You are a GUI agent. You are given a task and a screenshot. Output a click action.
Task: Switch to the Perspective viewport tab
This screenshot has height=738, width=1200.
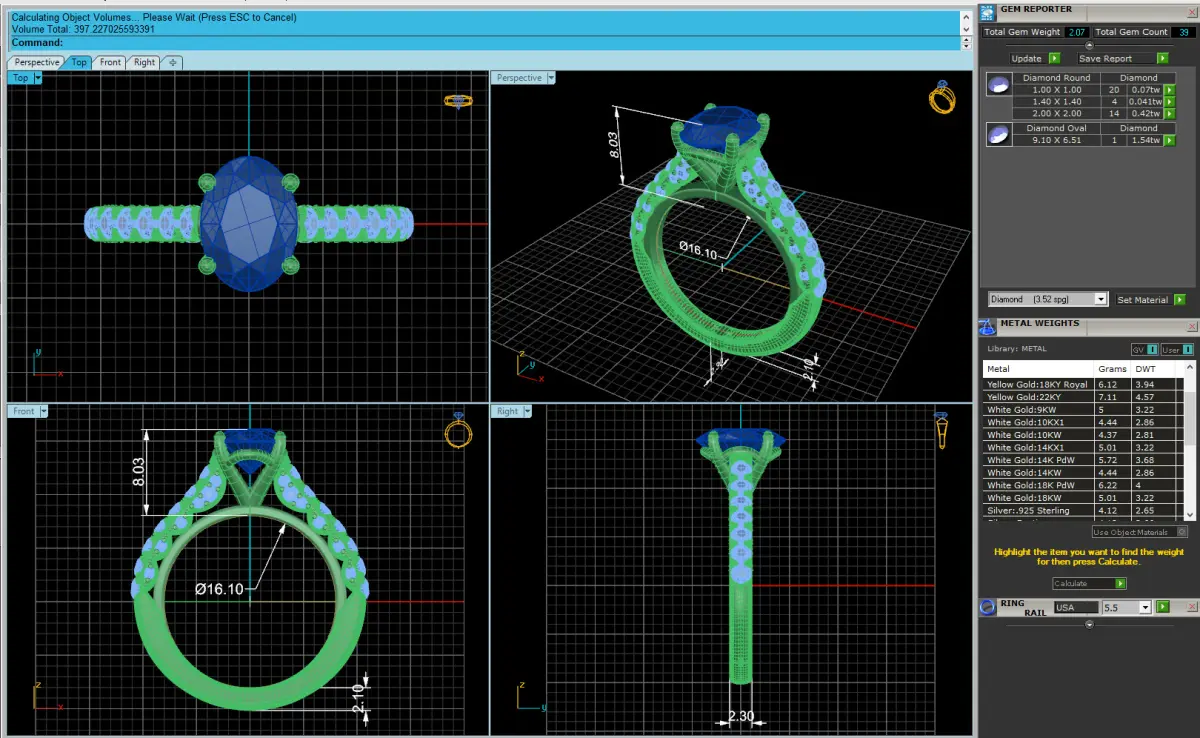point(37,62)
